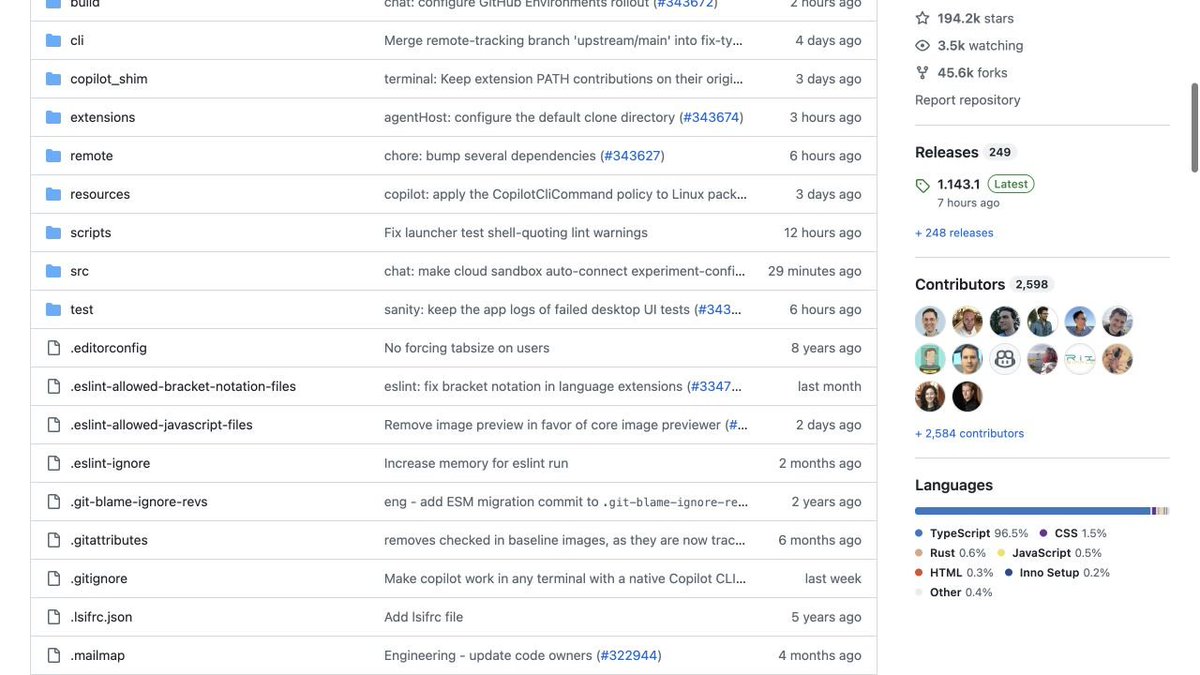
Task: Open commit 'Fix launcher test shell-quoting lint warnings'
Action: (x=516, y=233)
